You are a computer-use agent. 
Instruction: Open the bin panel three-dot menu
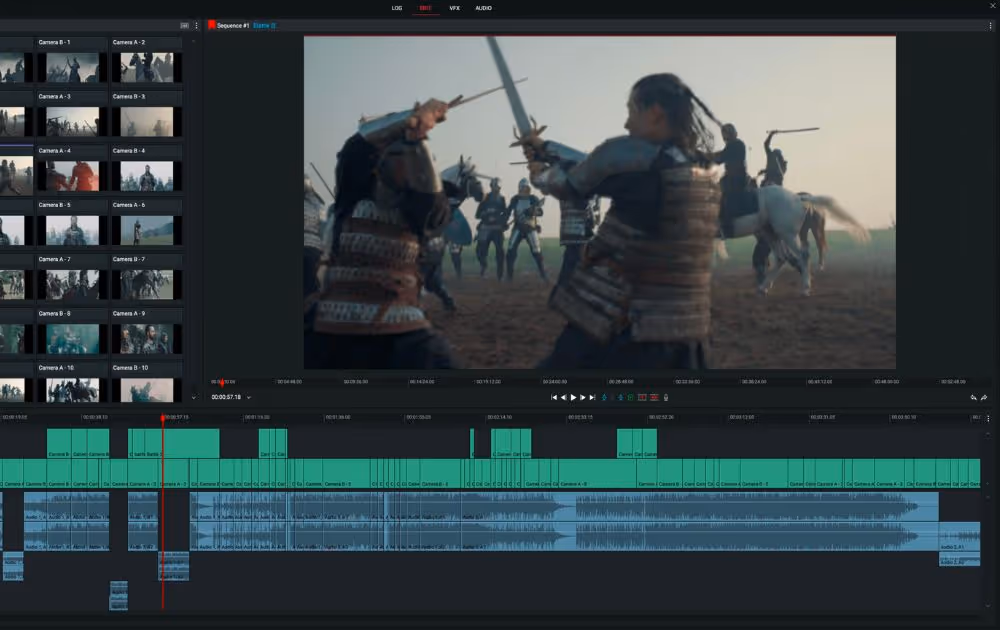[x=196, y=25]
